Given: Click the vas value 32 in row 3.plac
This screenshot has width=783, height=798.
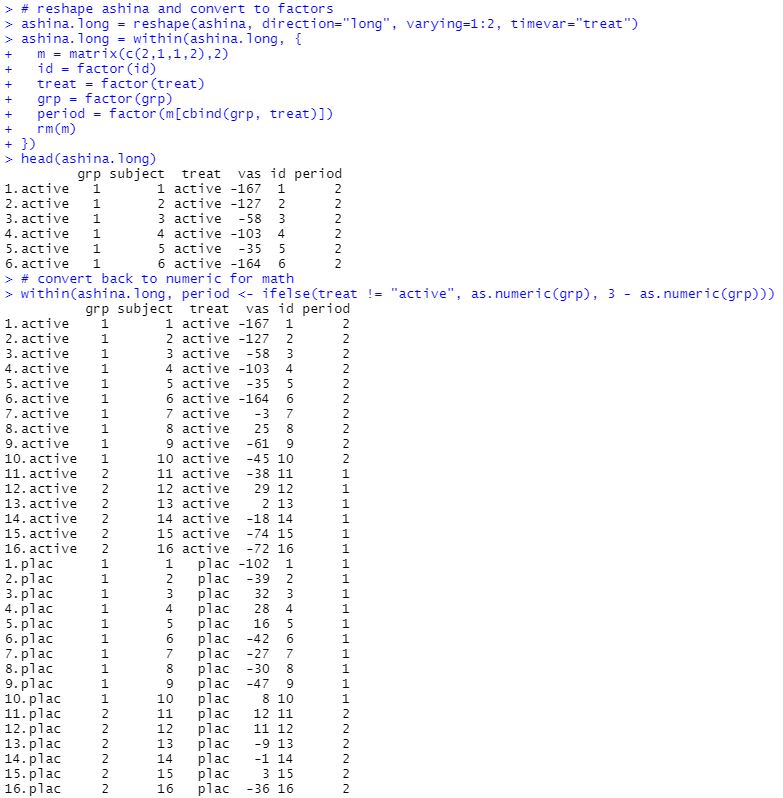Looking at the screenshot, I should click(x=265, y=593).
